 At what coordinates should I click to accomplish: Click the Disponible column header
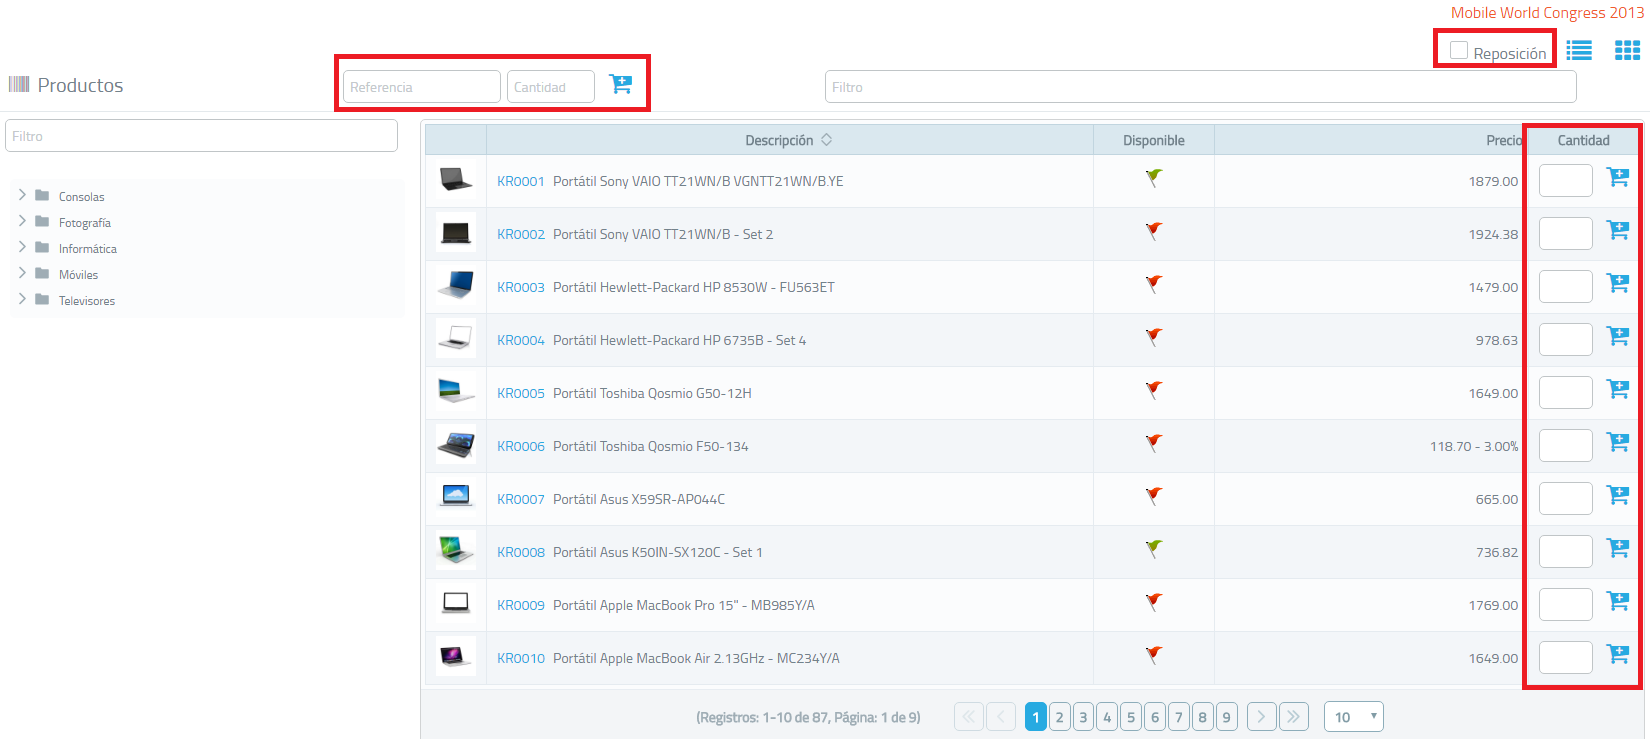pyautogui.click(x=1154, y=140)
